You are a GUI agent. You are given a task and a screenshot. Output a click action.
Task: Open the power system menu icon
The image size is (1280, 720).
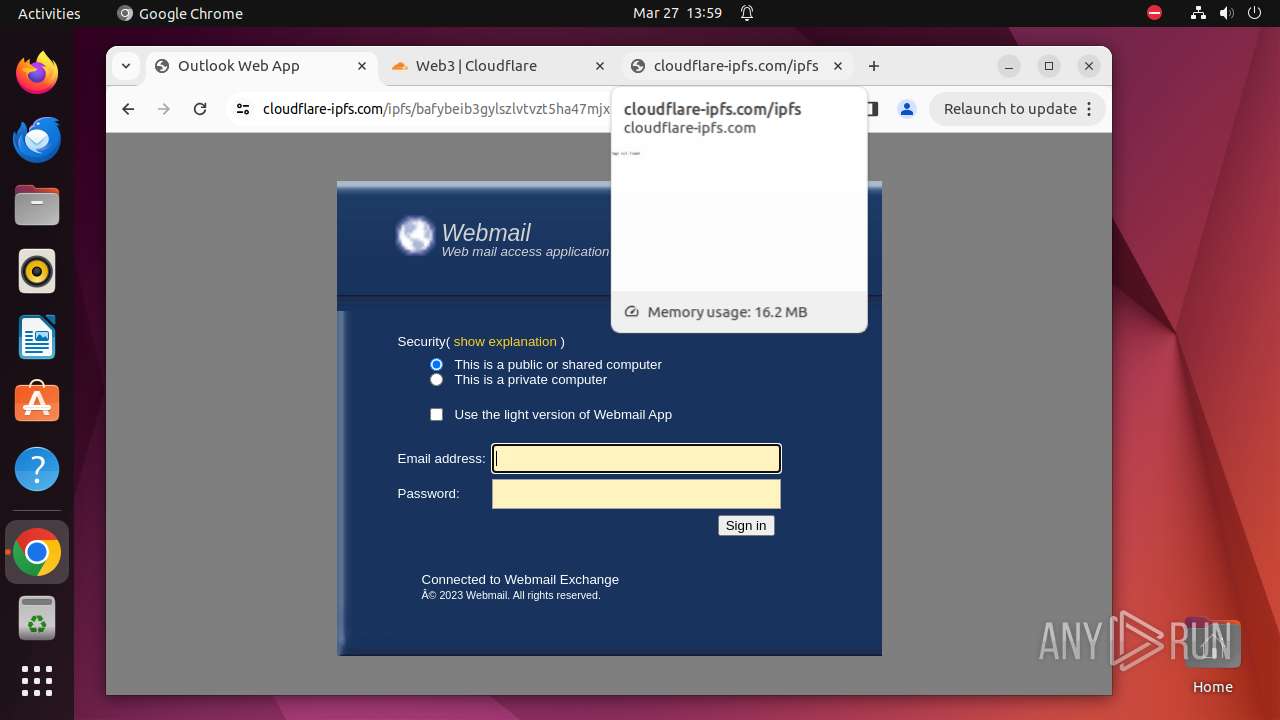(x=1254, y=13)
